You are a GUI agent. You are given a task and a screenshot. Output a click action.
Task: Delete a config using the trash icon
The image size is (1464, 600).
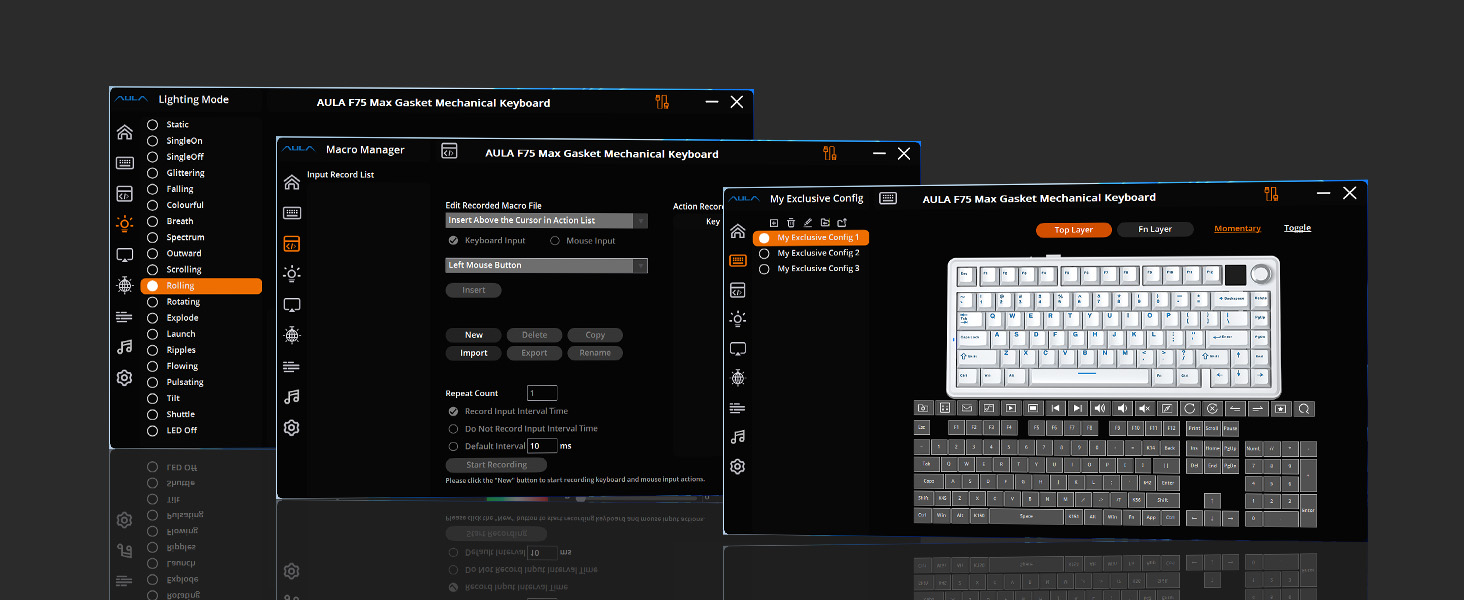click(790, 221)
